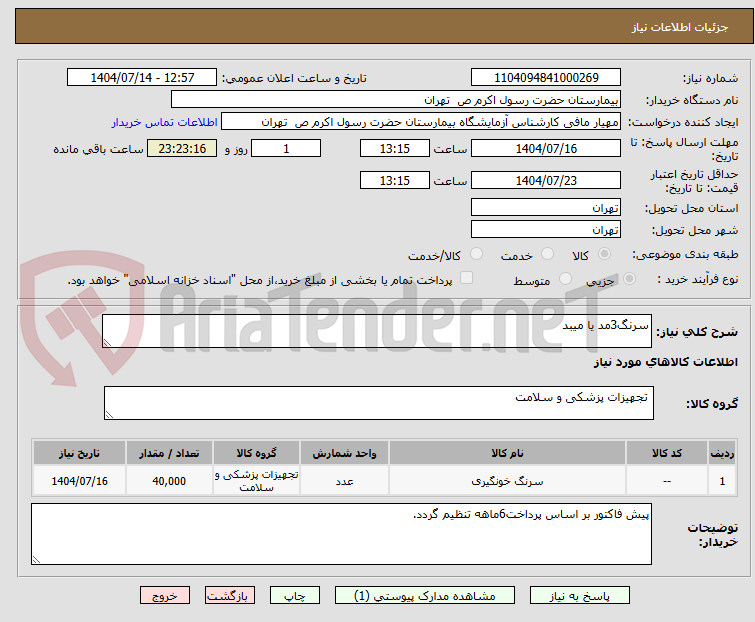Open اطلاعات تماس خریدار contact link
This screenshot has height=622, width=755.
pos(165,122)
